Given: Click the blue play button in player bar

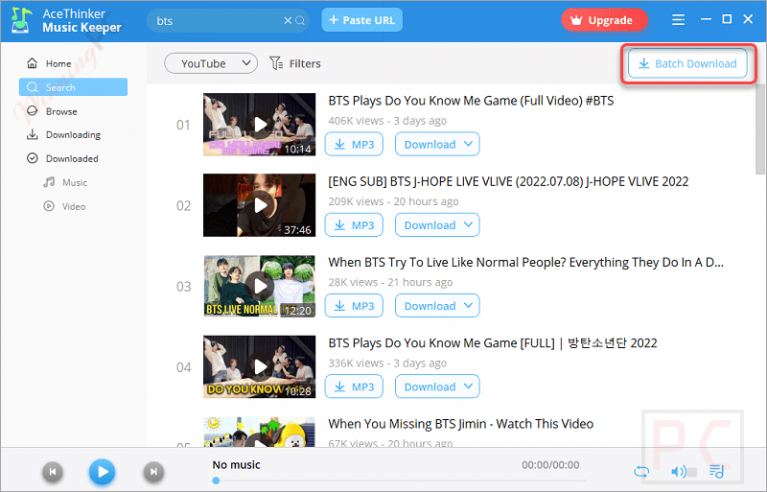Looking at the screenshot, I should 102,472.
